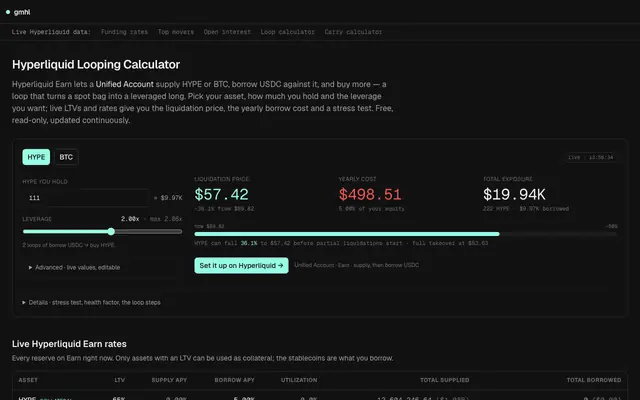Select HYPE as the loop asset
Viewport: 640px width, 400px height.
click(36, 157)
